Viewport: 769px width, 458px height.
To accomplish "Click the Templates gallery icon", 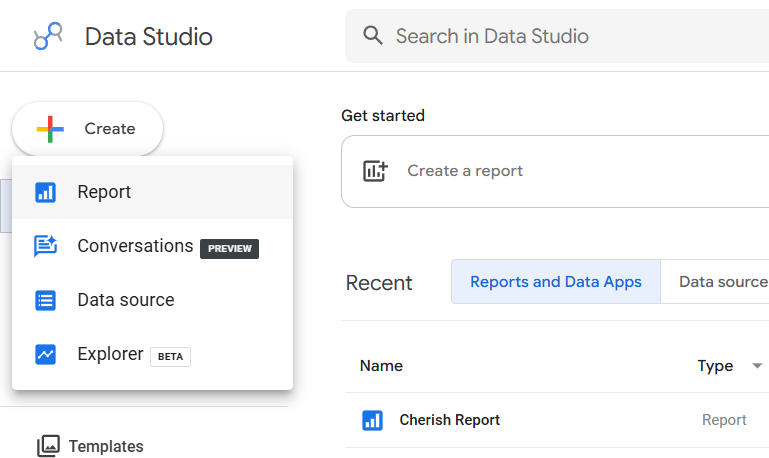I will (49, 446).
